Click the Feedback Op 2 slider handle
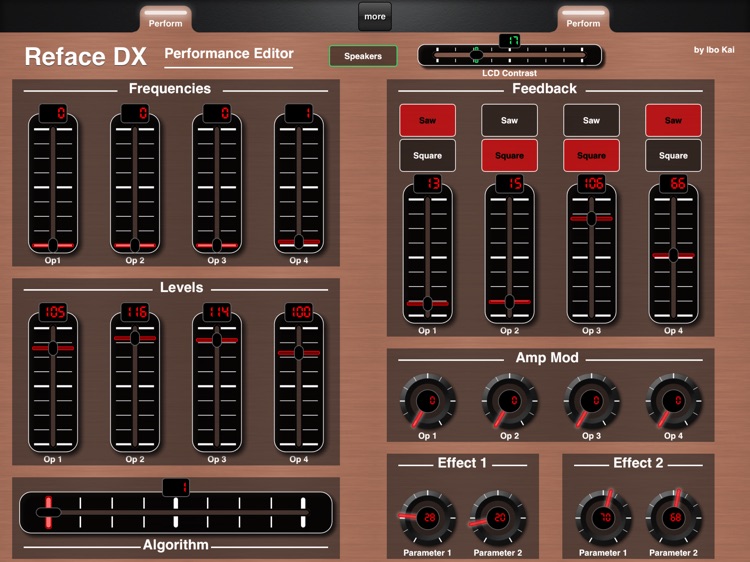The width and height of the screenshot is (750, 562). [509, 302]
